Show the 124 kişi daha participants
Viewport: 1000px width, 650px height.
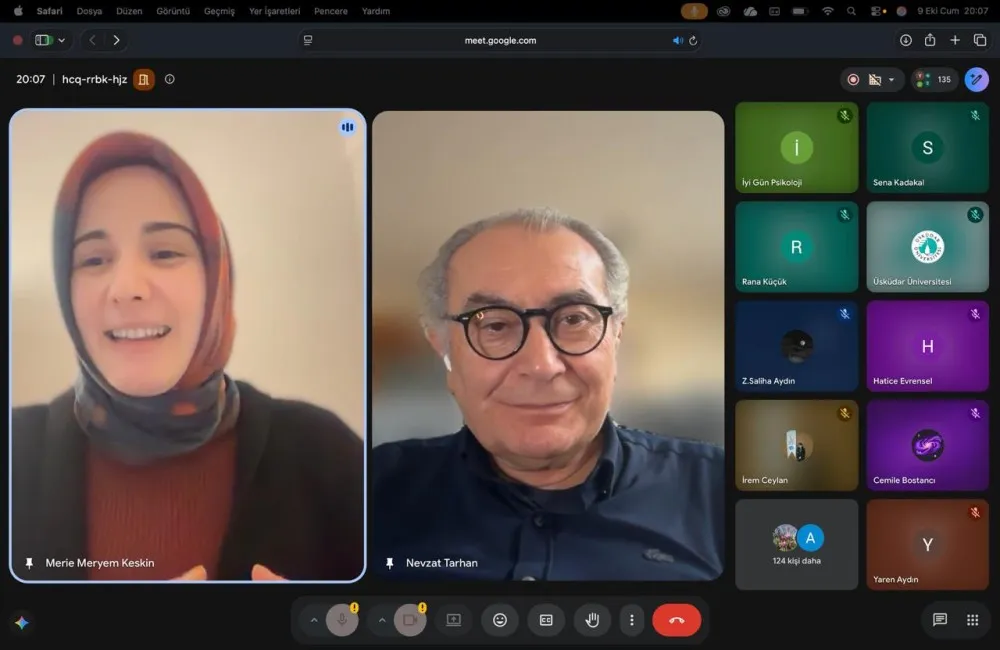click(x=797, y=544)
